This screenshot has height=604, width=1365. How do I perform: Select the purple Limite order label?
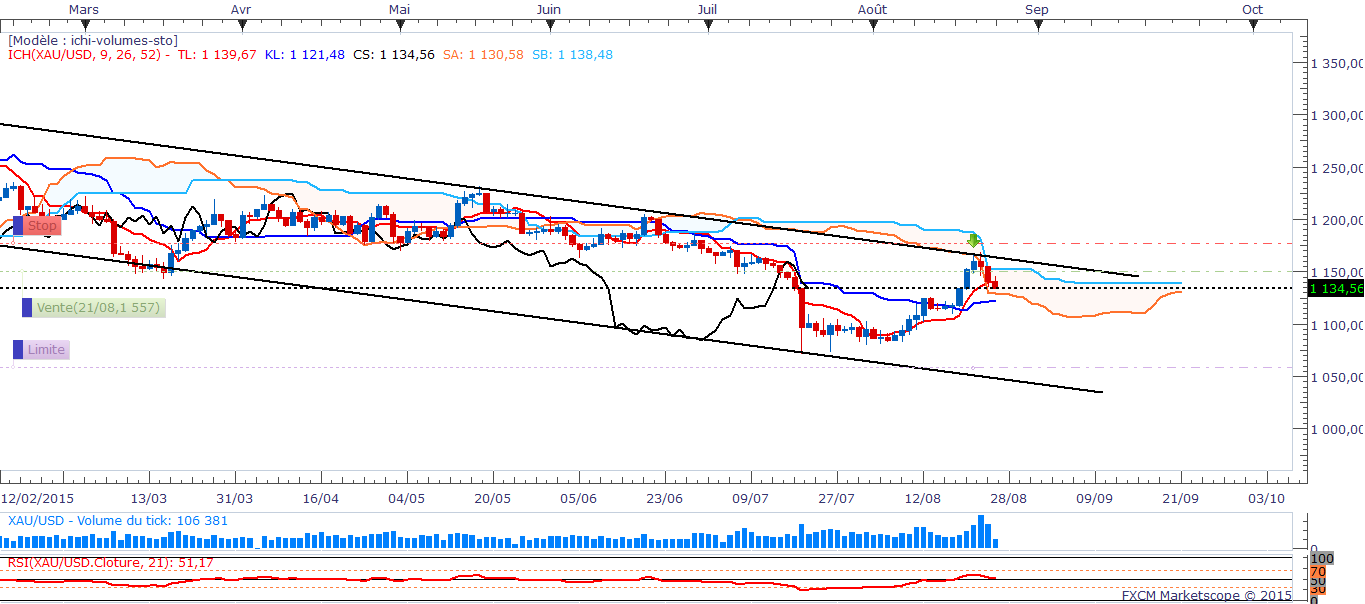click(x=41, y=350)
